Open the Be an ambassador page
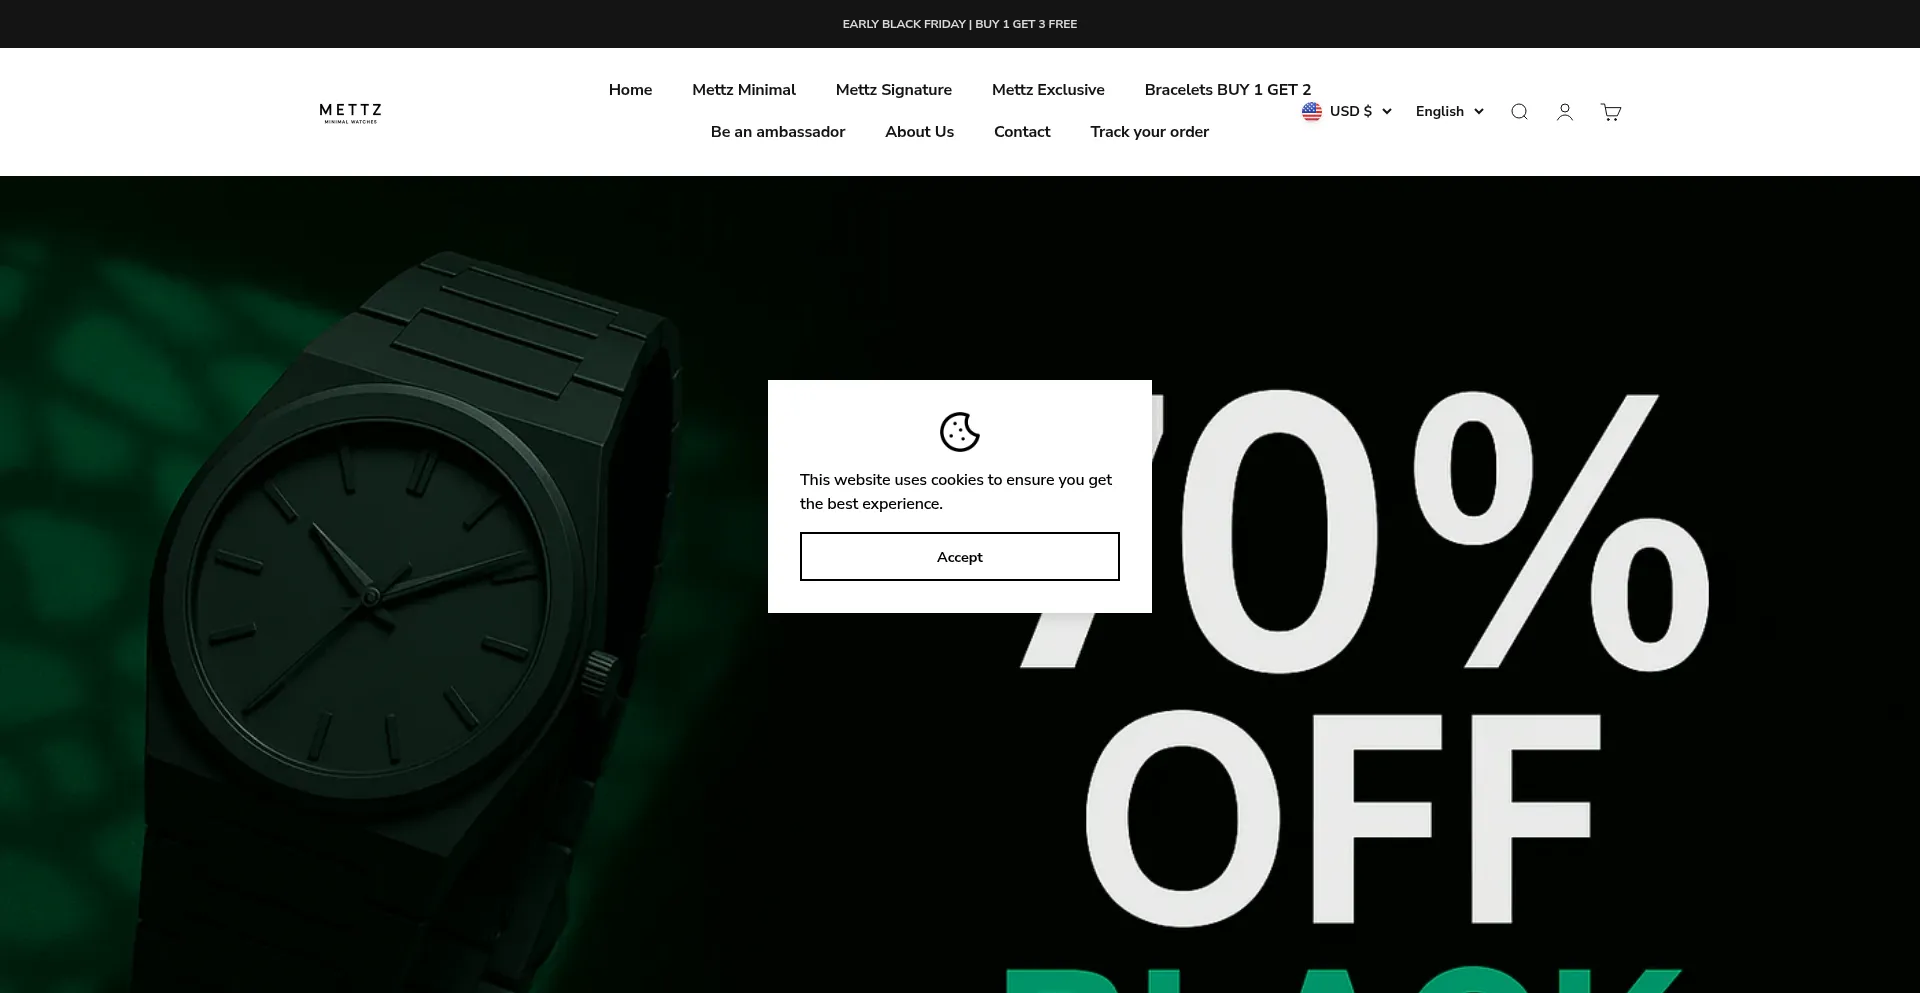Screen dimensions: 1920x993 (x=778, y=132)
